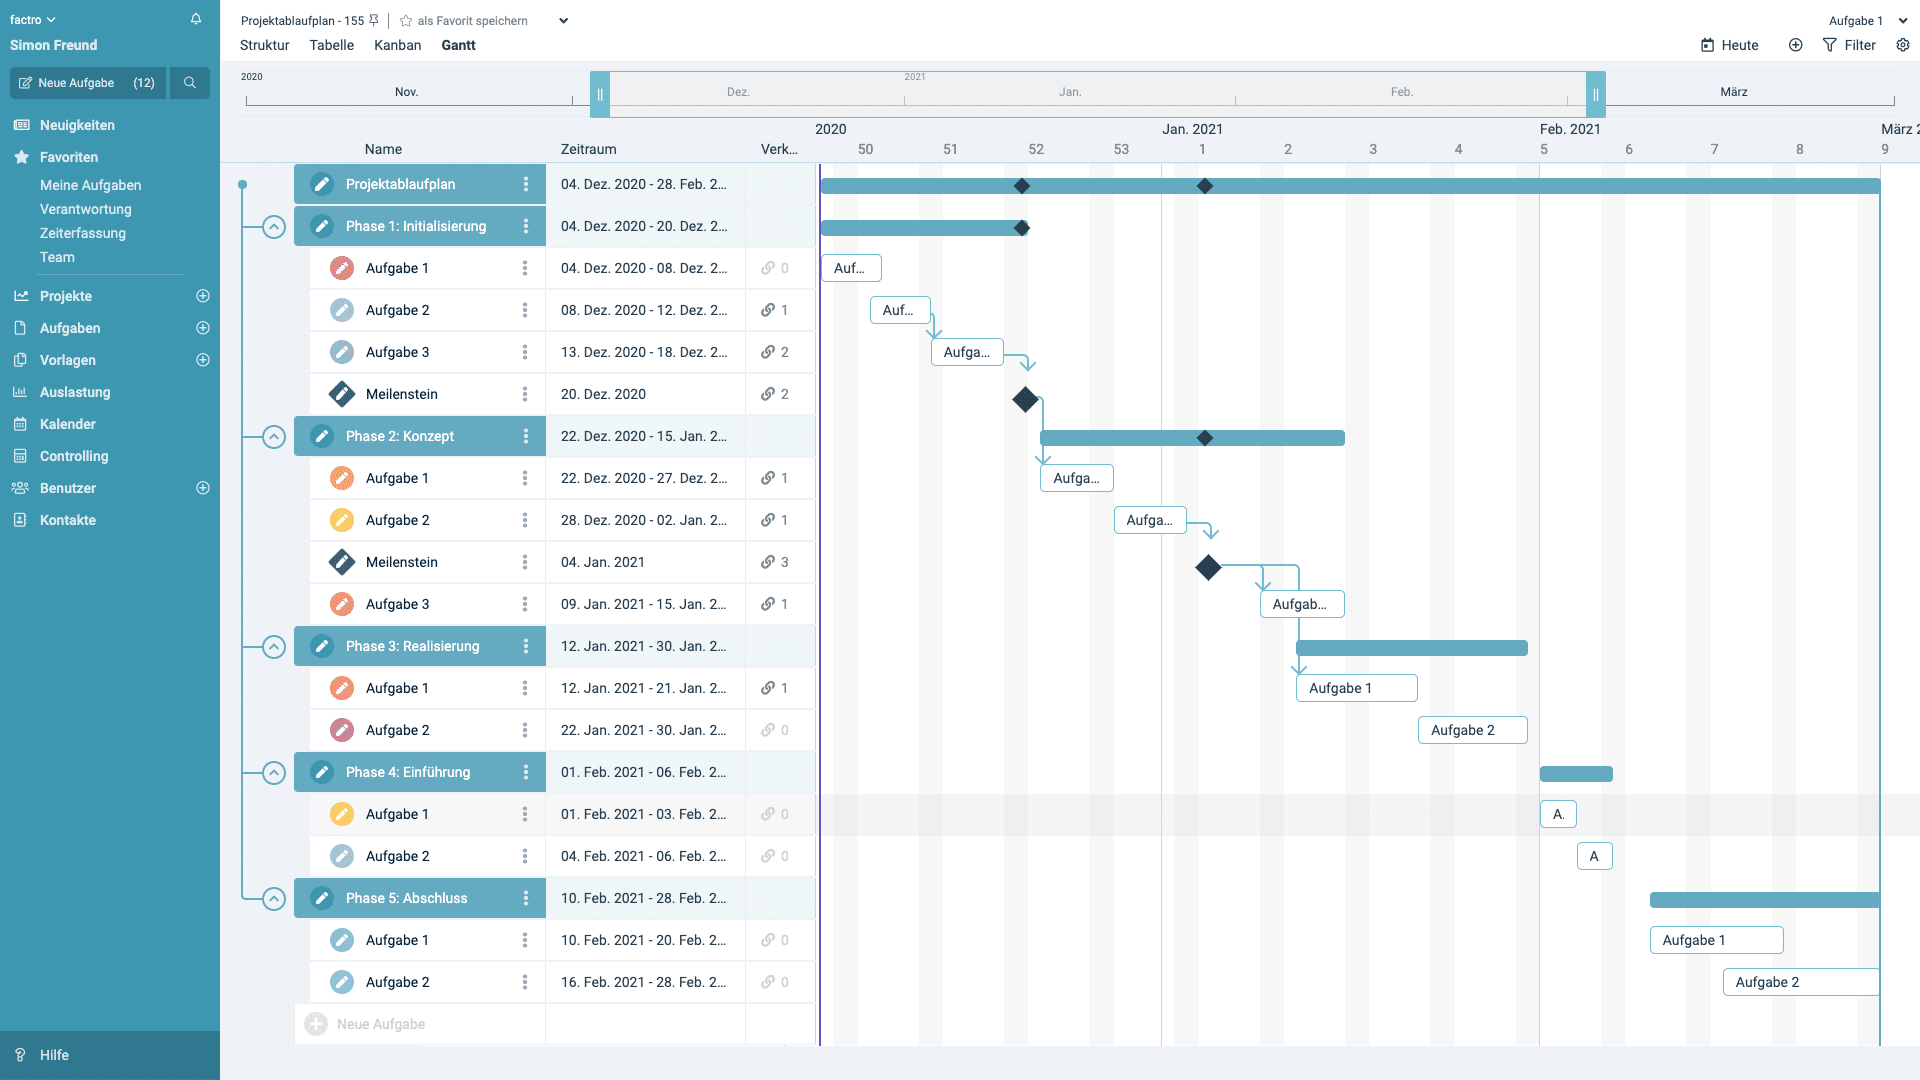1920x1080 pixels.
Task: Collapse Phase 1: Initialisierung group
Action: 274,227
